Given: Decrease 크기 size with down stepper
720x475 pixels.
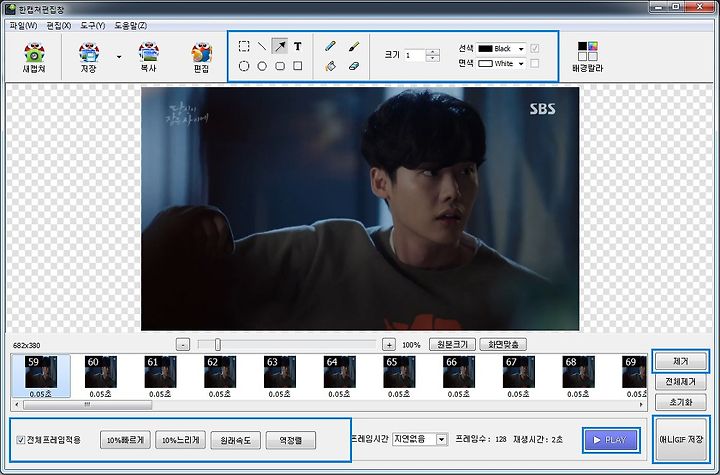Looking at the screenshot, I should pos(433,59).
